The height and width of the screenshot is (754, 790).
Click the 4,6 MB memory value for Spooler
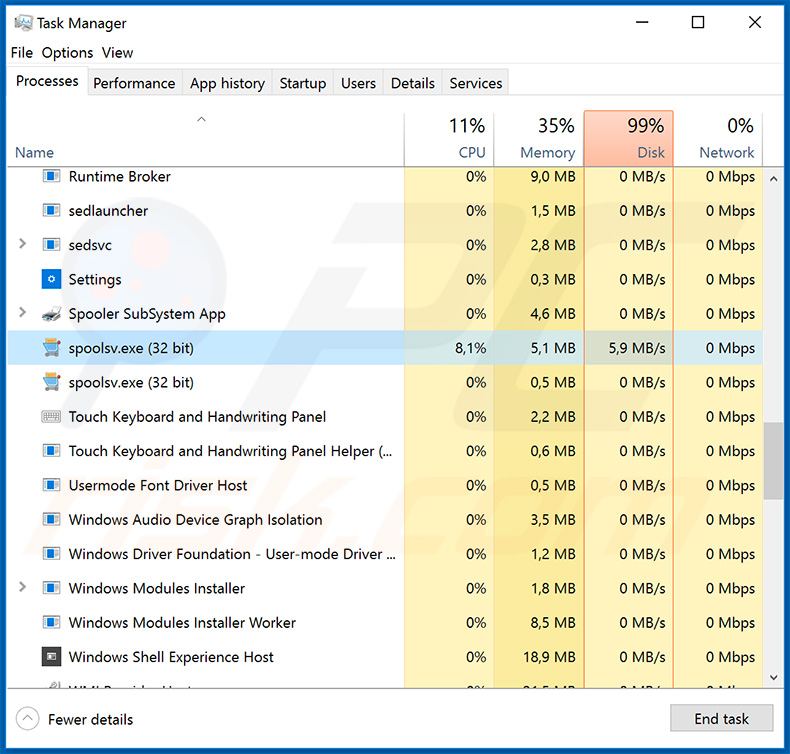[553, 314]
